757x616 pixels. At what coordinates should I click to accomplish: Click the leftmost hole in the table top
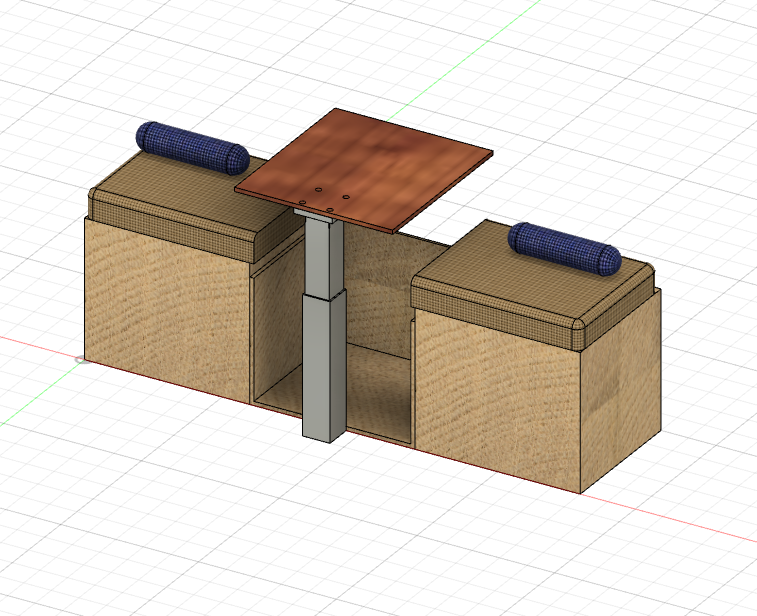[x=301, y=201]
